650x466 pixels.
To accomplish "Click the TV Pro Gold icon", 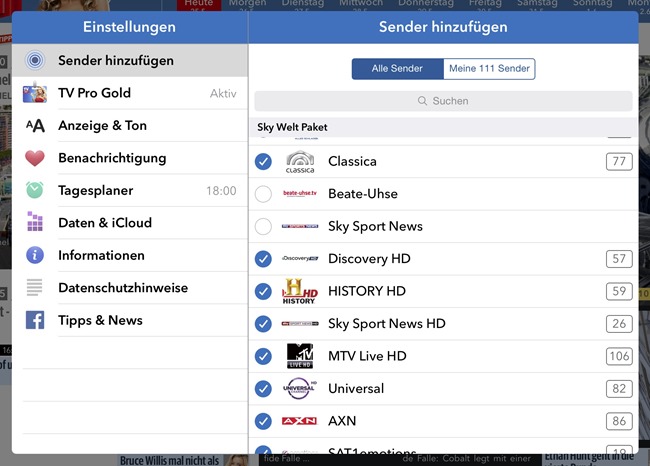I will pos(35,93).
